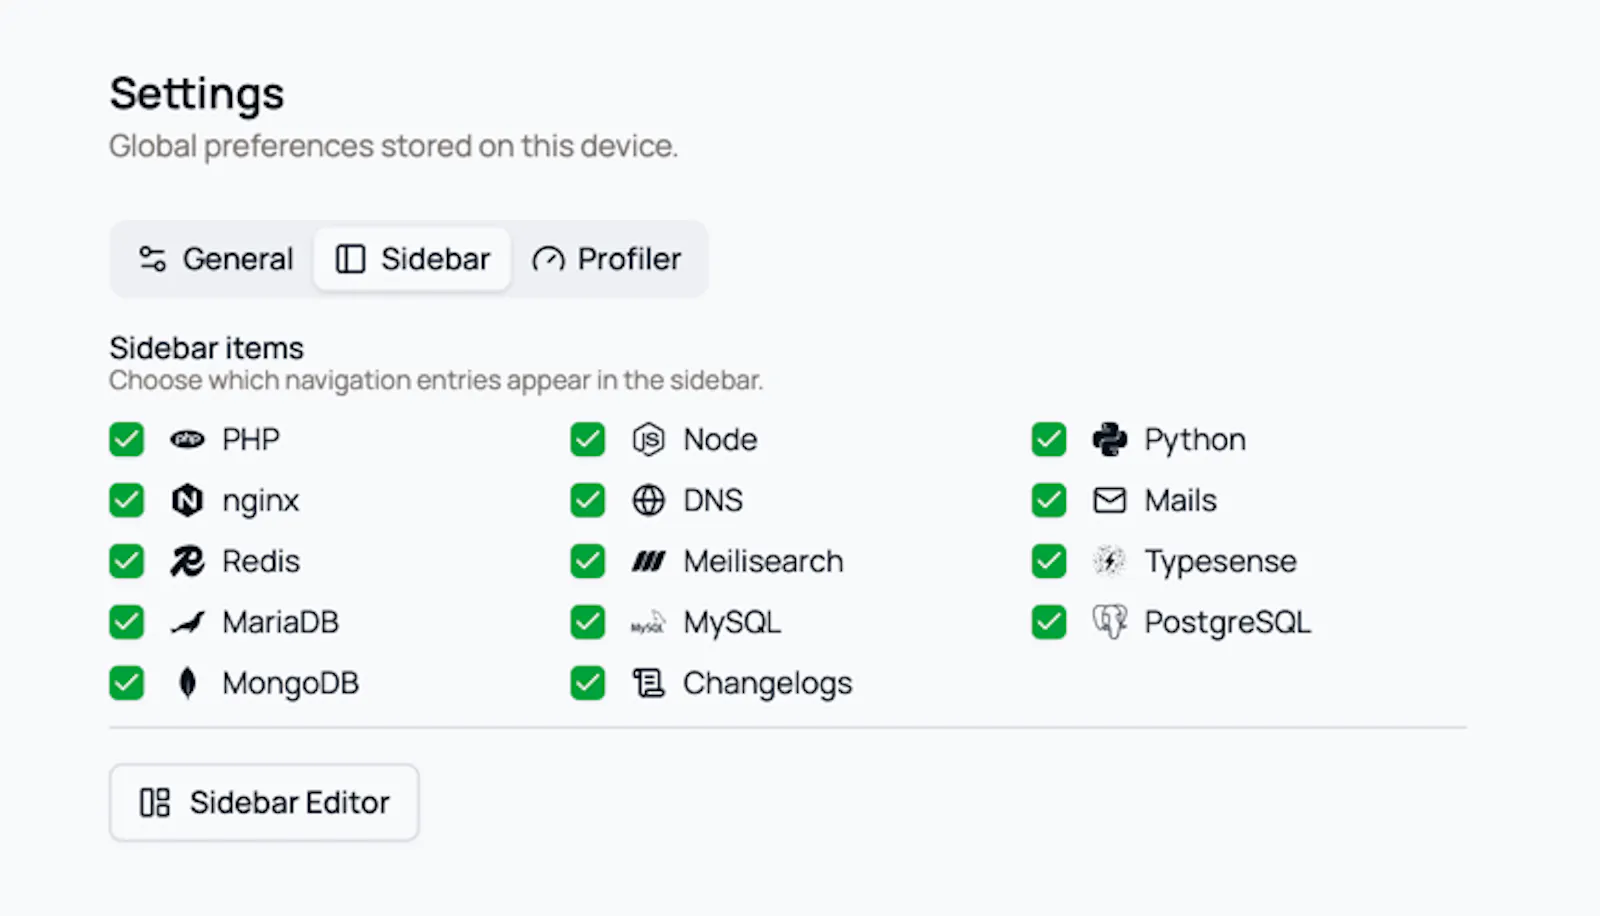Disable the Typesense checkbox
The width and height of the screenshot is (1600, 916).
tap(1049, 561)
